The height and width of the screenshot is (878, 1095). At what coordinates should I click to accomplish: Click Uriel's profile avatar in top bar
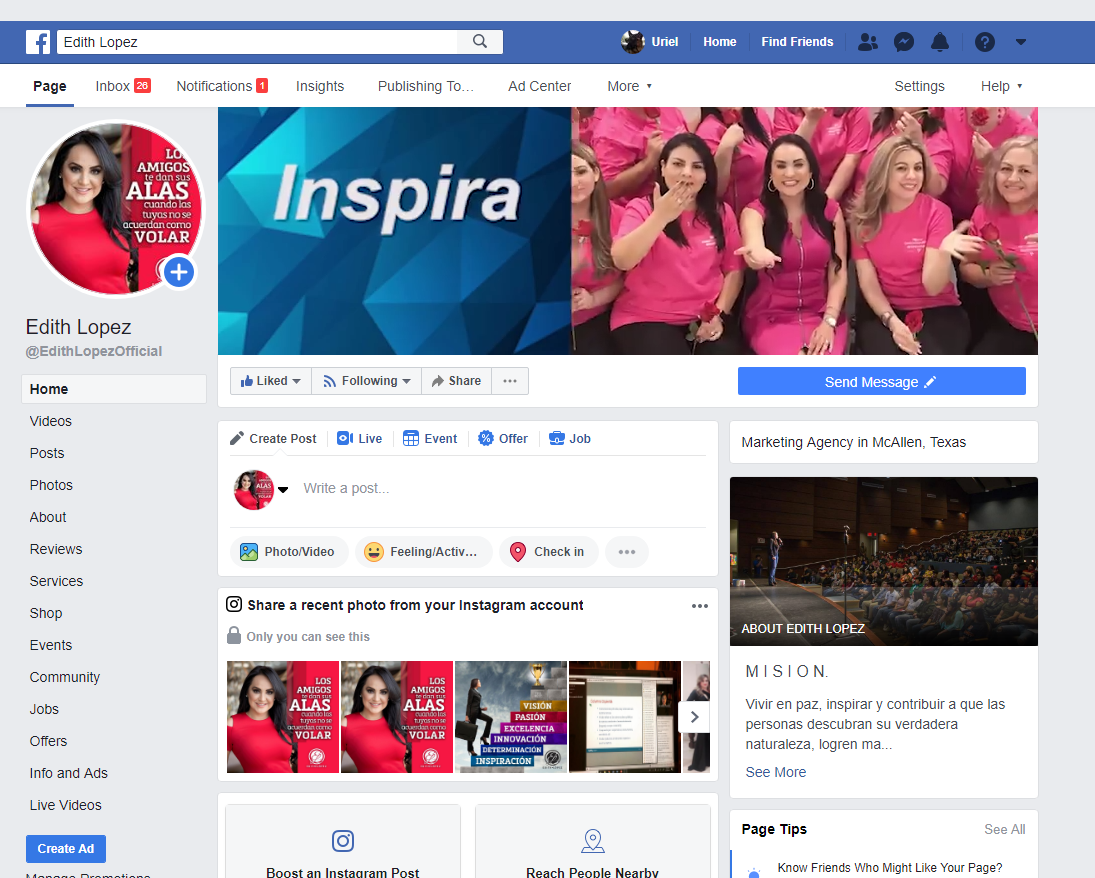[633, 42]
